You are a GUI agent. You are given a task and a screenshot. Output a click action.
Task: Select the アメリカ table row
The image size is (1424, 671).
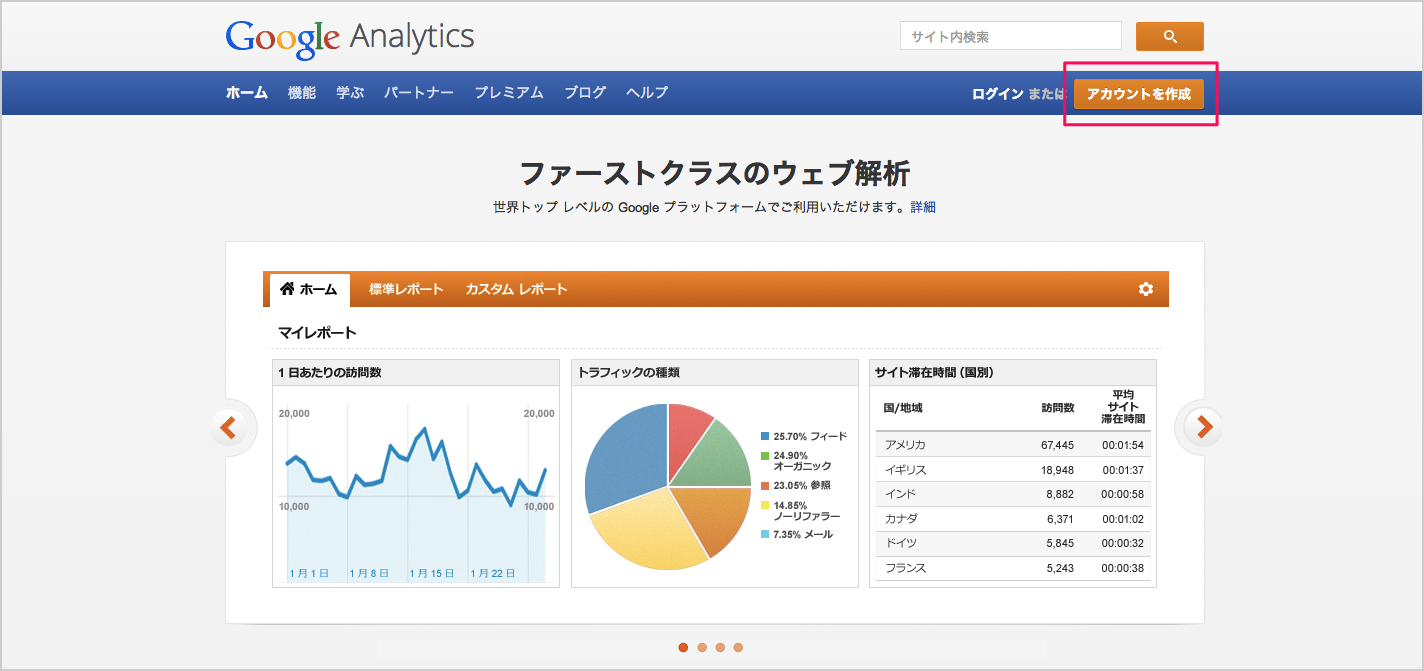[1015, 445]
